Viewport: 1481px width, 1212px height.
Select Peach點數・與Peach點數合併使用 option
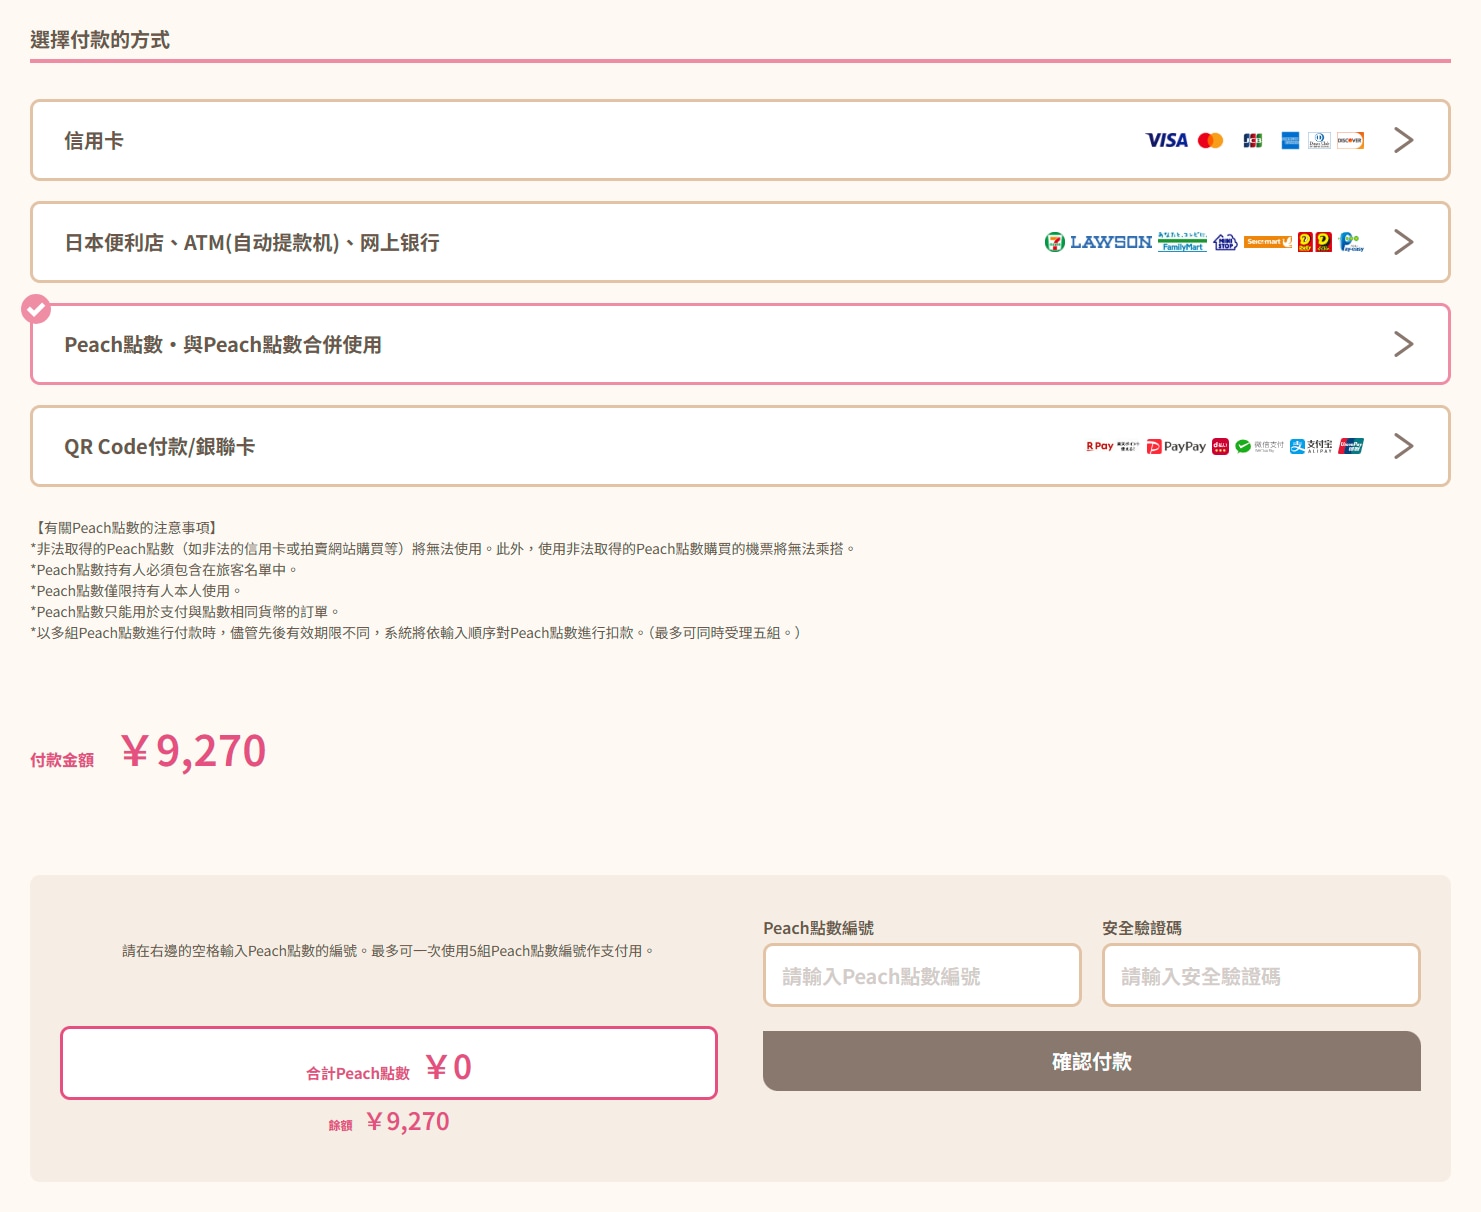click(x=740, y=344)
